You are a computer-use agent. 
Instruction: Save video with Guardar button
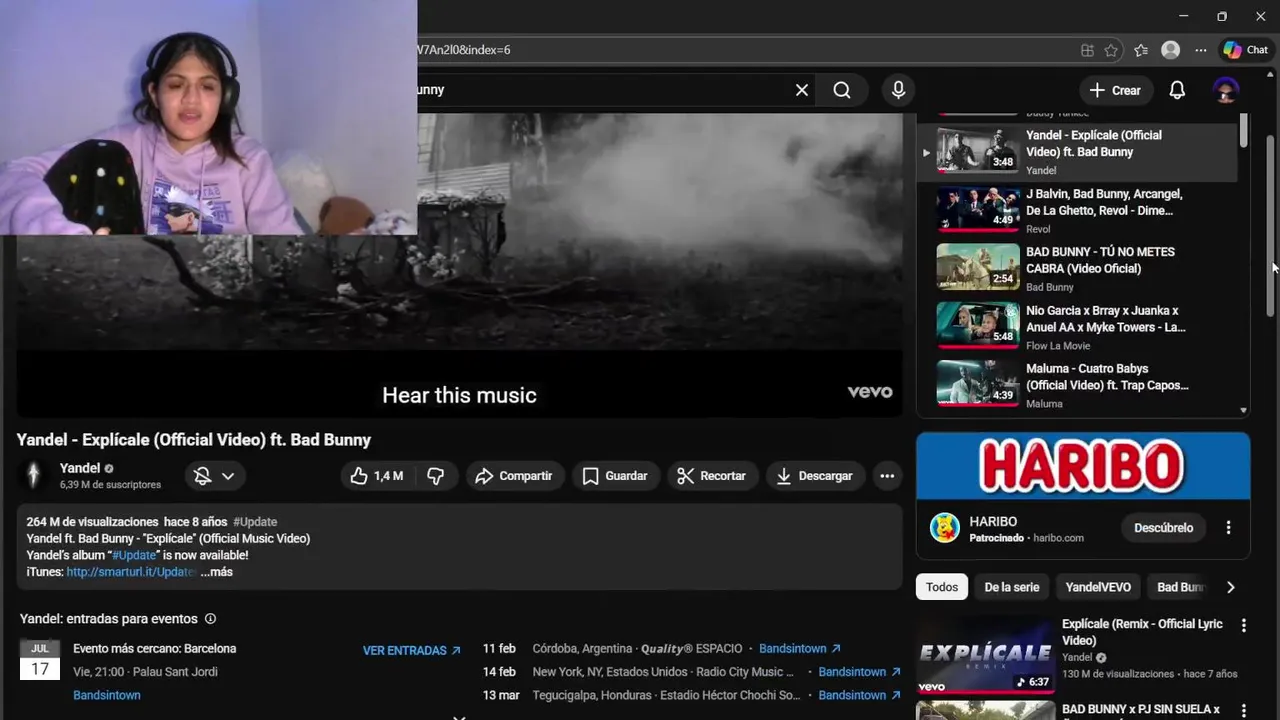(x=615, y=476)
